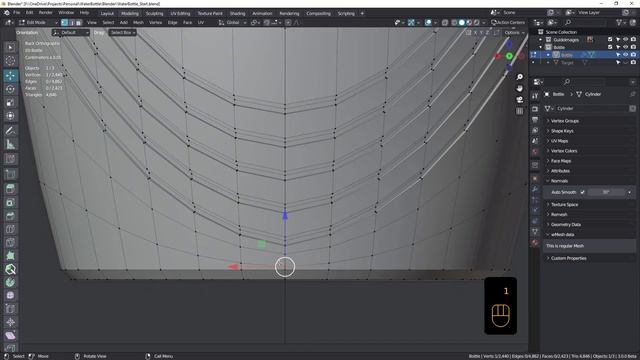Switch to wireframe viewport shading
This screenshot has width=640, height=360.
454,22
